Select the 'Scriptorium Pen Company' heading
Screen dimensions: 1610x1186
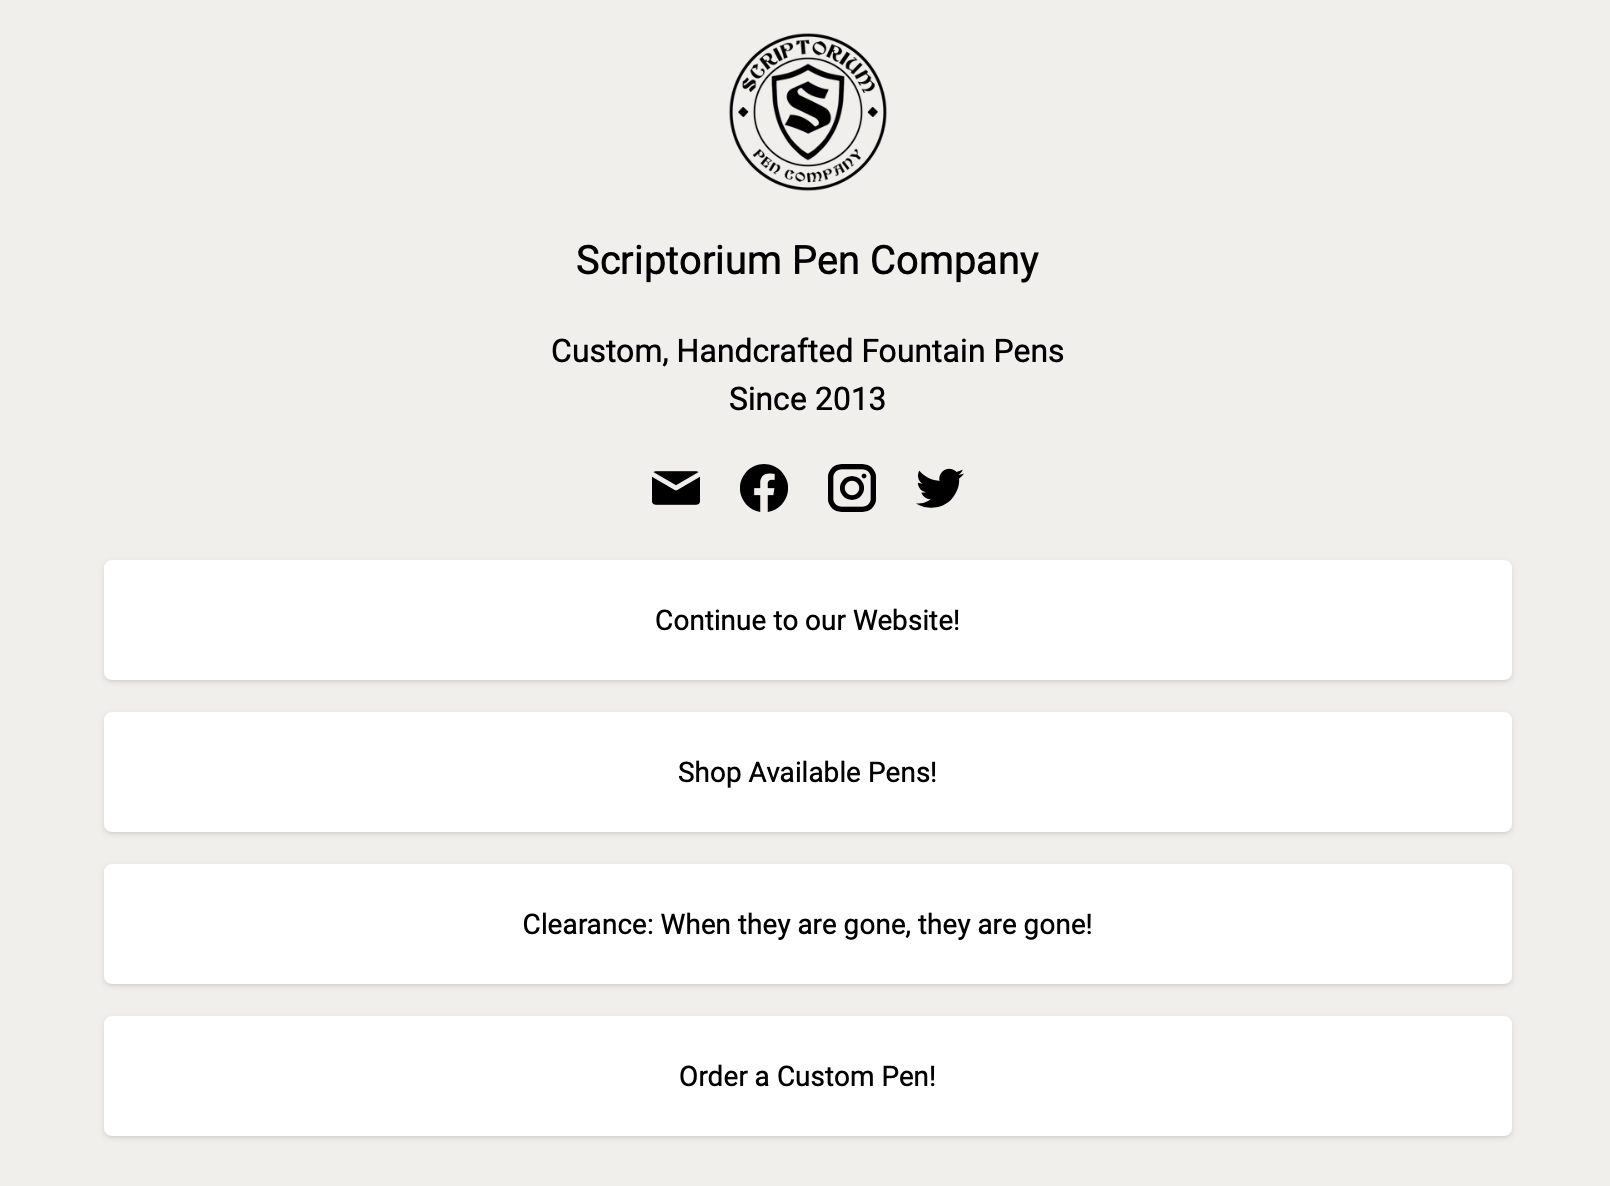pyautogui.click(x=806, y=260)
